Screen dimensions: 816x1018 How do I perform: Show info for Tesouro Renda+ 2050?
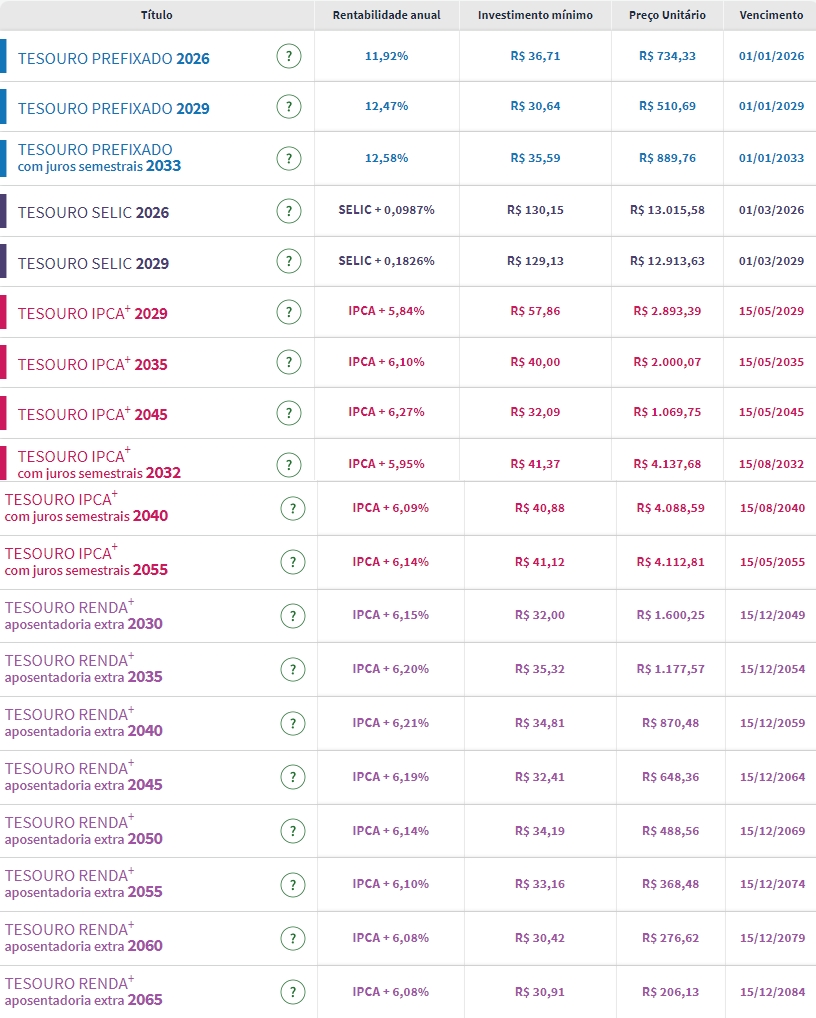[x=292, y=831]
